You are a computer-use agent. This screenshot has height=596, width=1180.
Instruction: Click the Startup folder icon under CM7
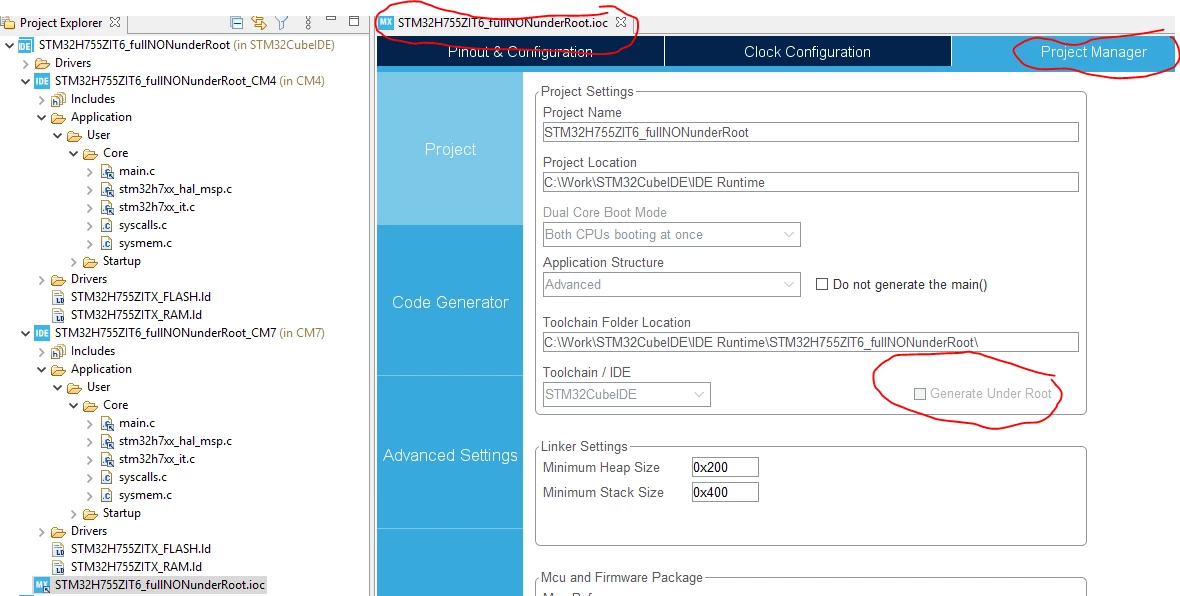pyautogui.click(x=90, y=513)
